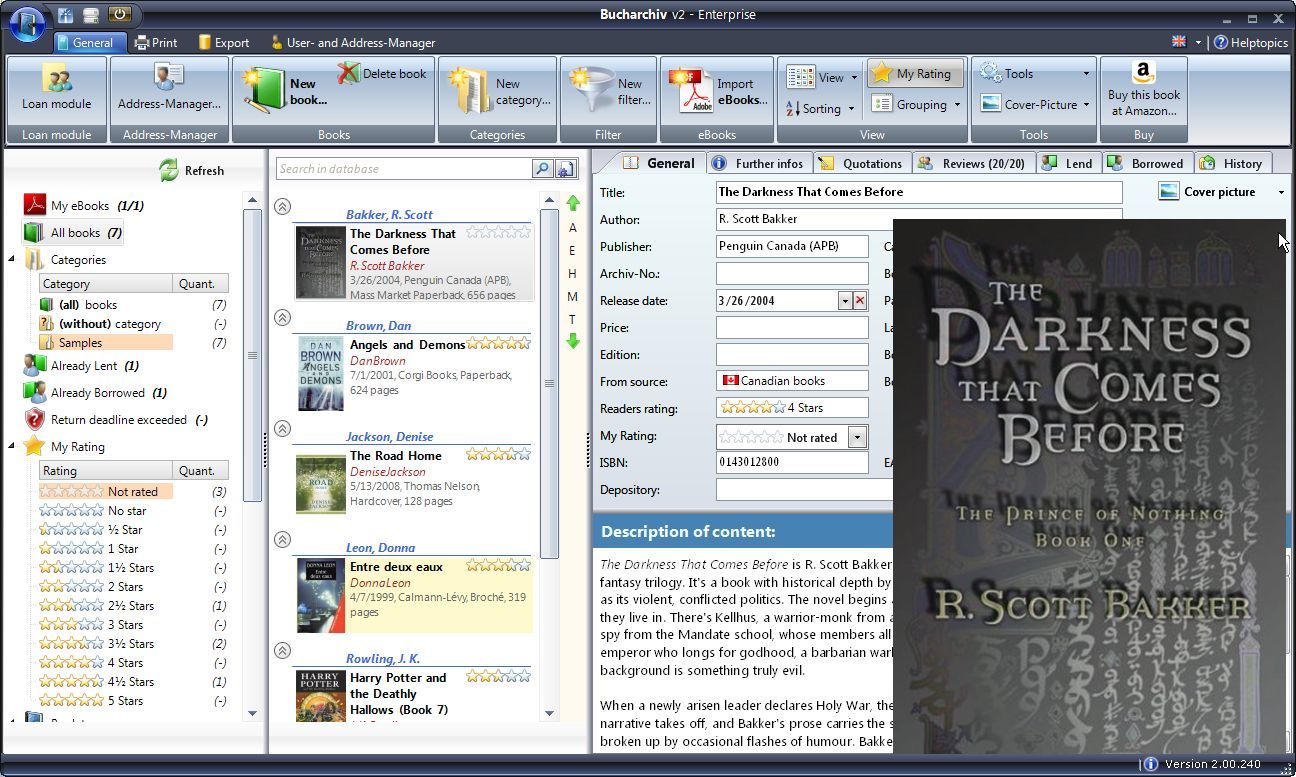Open the Reviews (20/20) tab
The height and width of the screenshot is (777, 1296).
(972, 163)
